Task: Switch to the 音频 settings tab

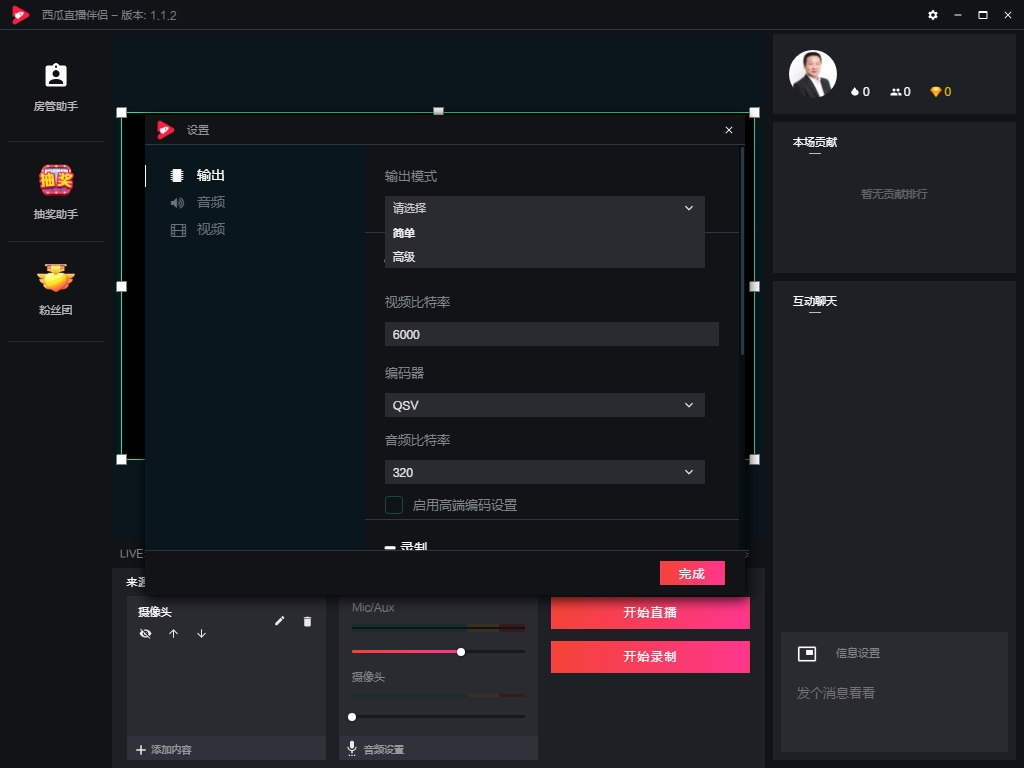Action: (x=212, y=201)
